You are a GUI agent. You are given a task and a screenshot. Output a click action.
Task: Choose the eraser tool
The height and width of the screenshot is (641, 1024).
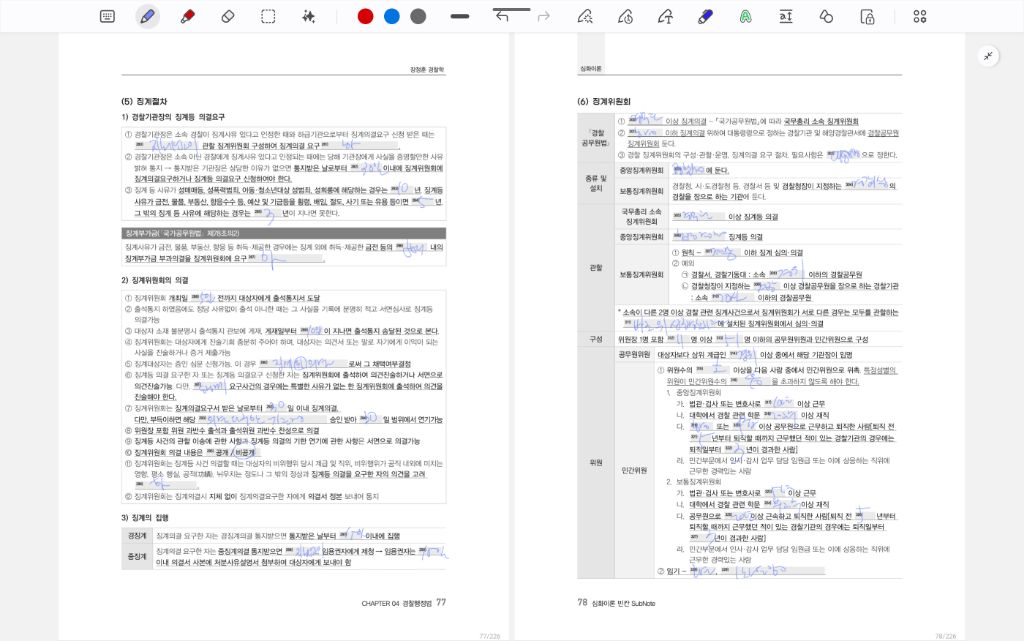[227, 16]
